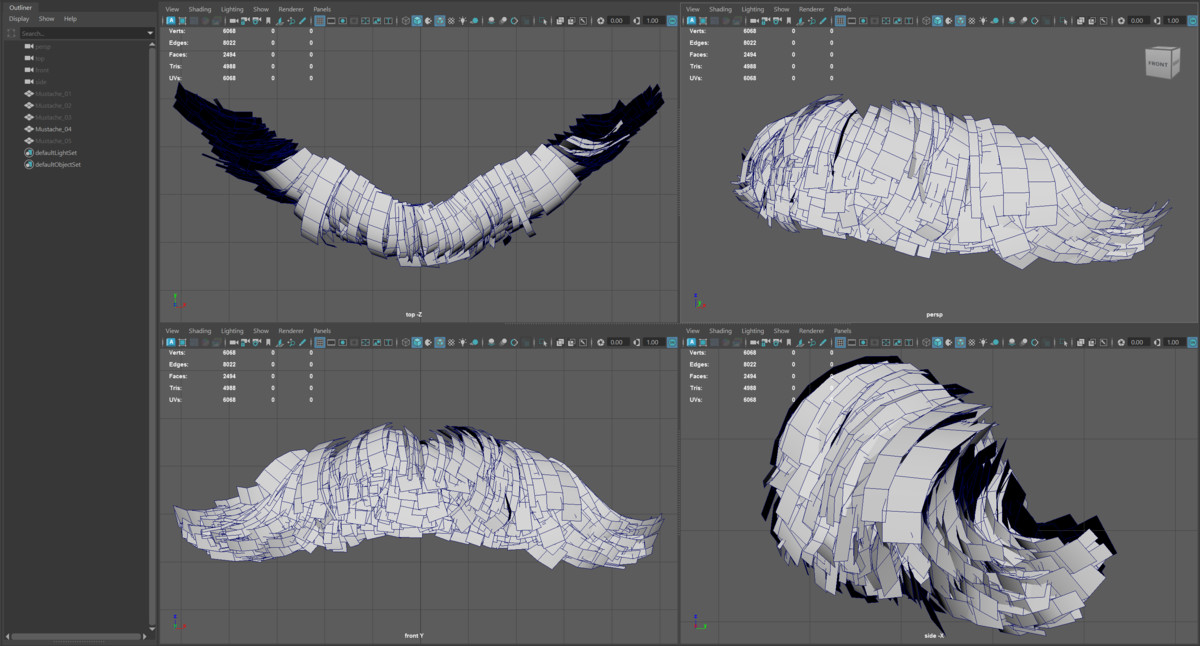Toggle shadows icon in side-X panel toolbar
The image size is (1200, 646).
click(x=995, y=342)
